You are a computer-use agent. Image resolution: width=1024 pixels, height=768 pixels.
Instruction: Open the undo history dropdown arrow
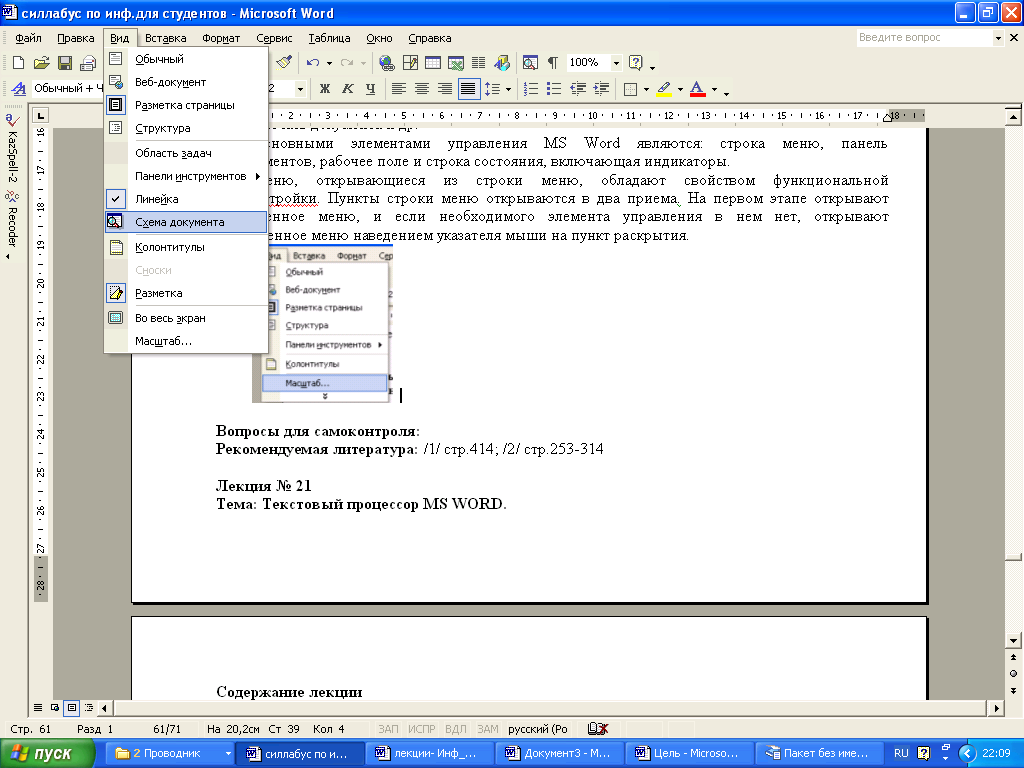click(x=329, y=63)
